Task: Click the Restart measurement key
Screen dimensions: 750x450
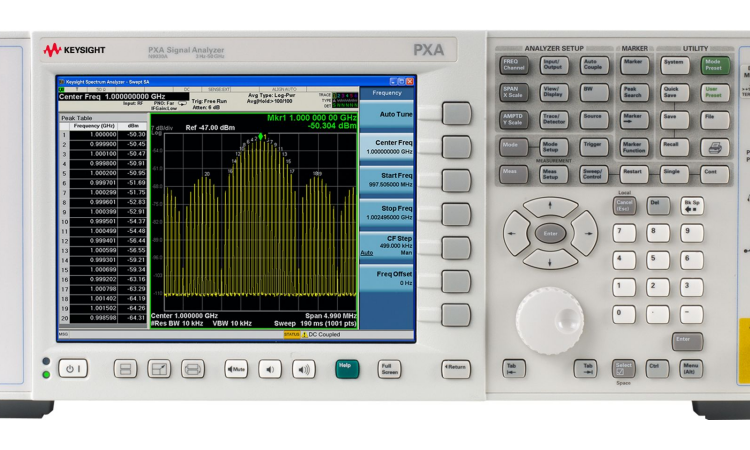Action: pyautogui.click(x=634, y=175)
